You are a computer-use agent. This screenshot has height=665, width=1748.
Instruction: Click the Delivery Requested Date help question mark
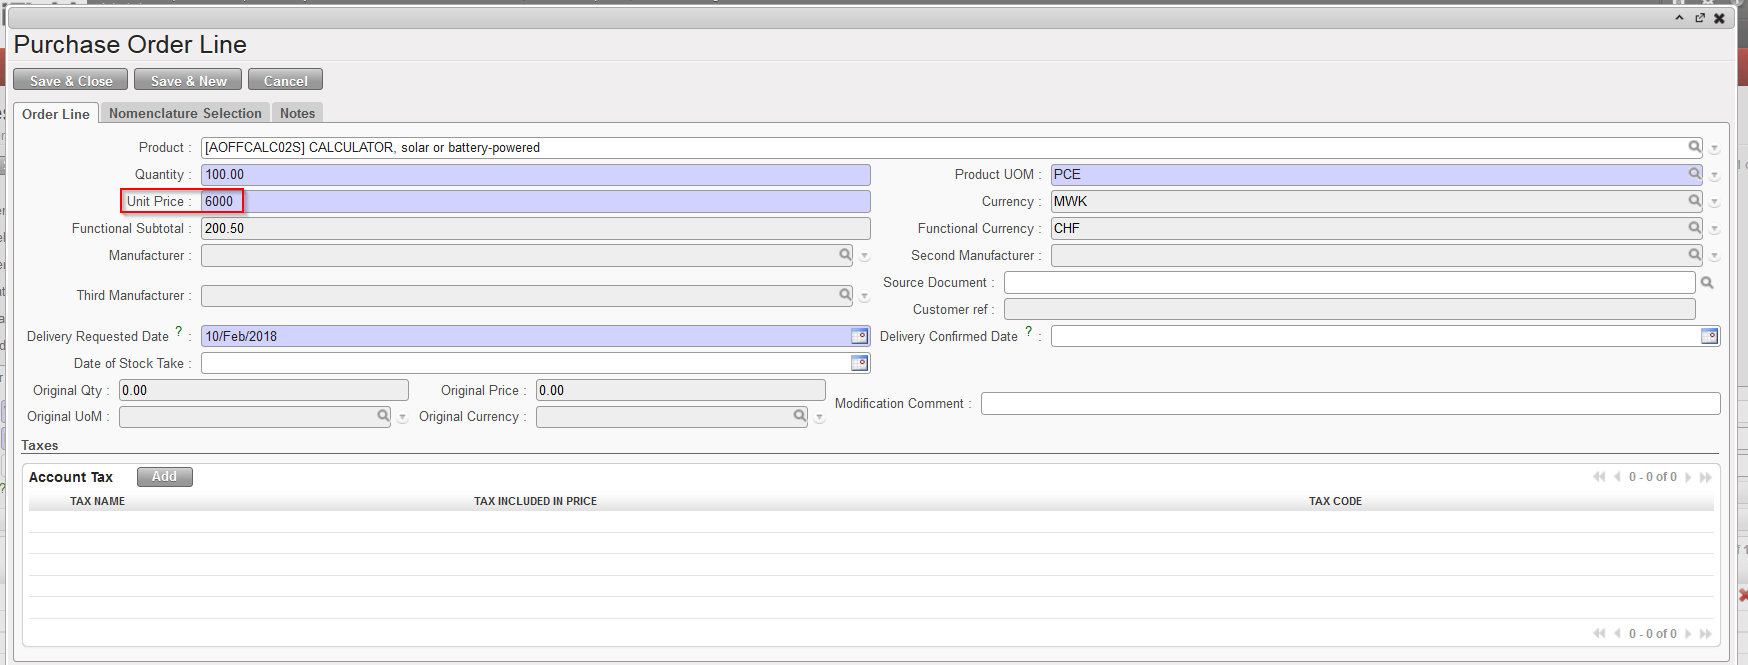tap(179, 331)
